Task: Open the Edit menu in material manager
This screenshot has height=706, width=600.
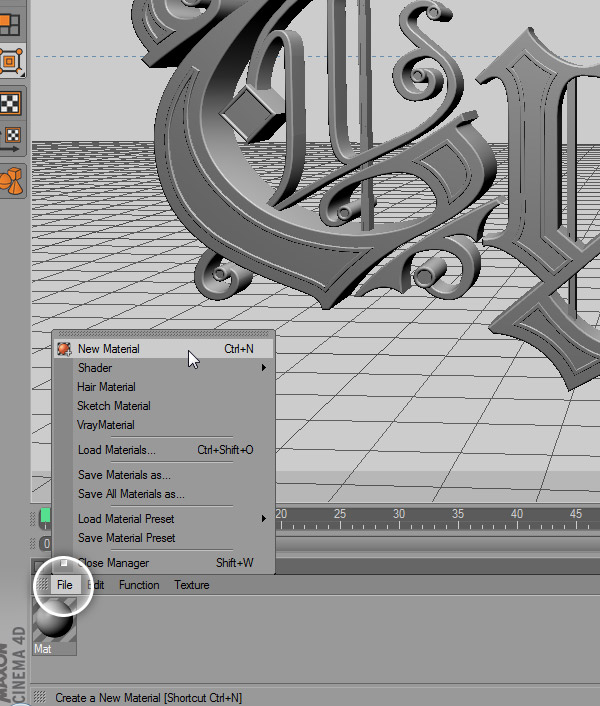Action: coord(95,585)
